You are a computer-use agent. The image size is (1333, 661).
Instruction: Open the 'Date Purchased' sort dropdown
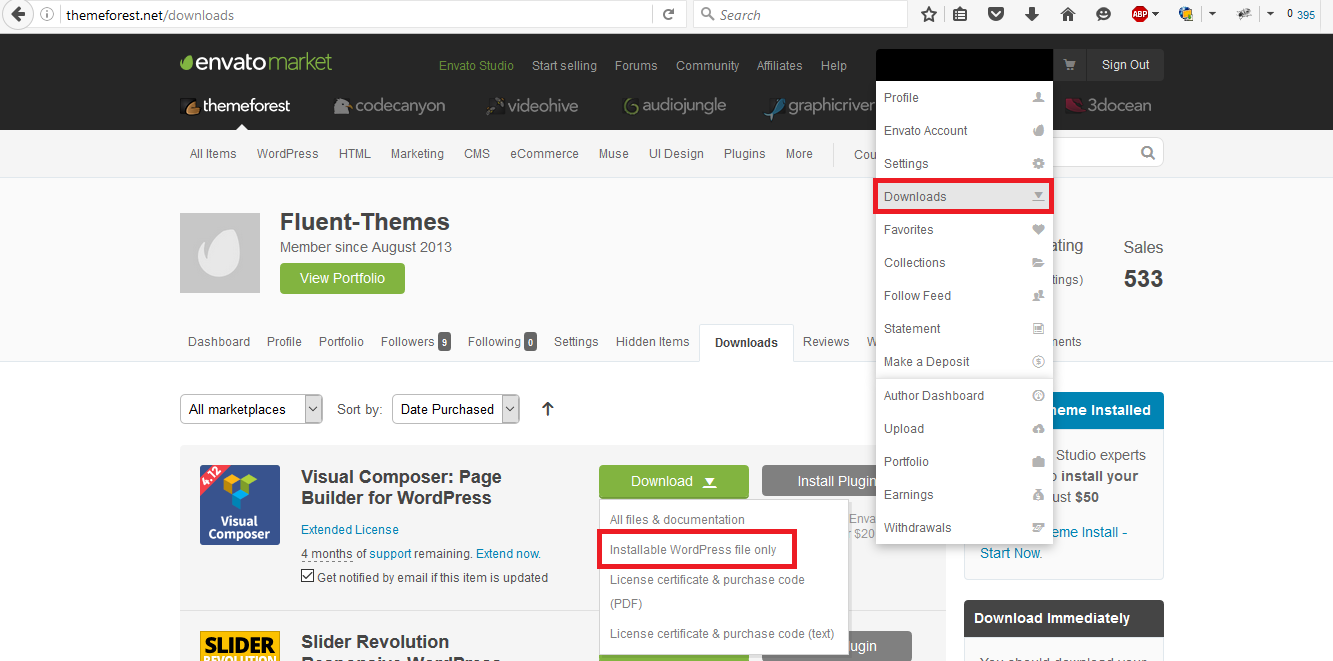click(456, 409)
